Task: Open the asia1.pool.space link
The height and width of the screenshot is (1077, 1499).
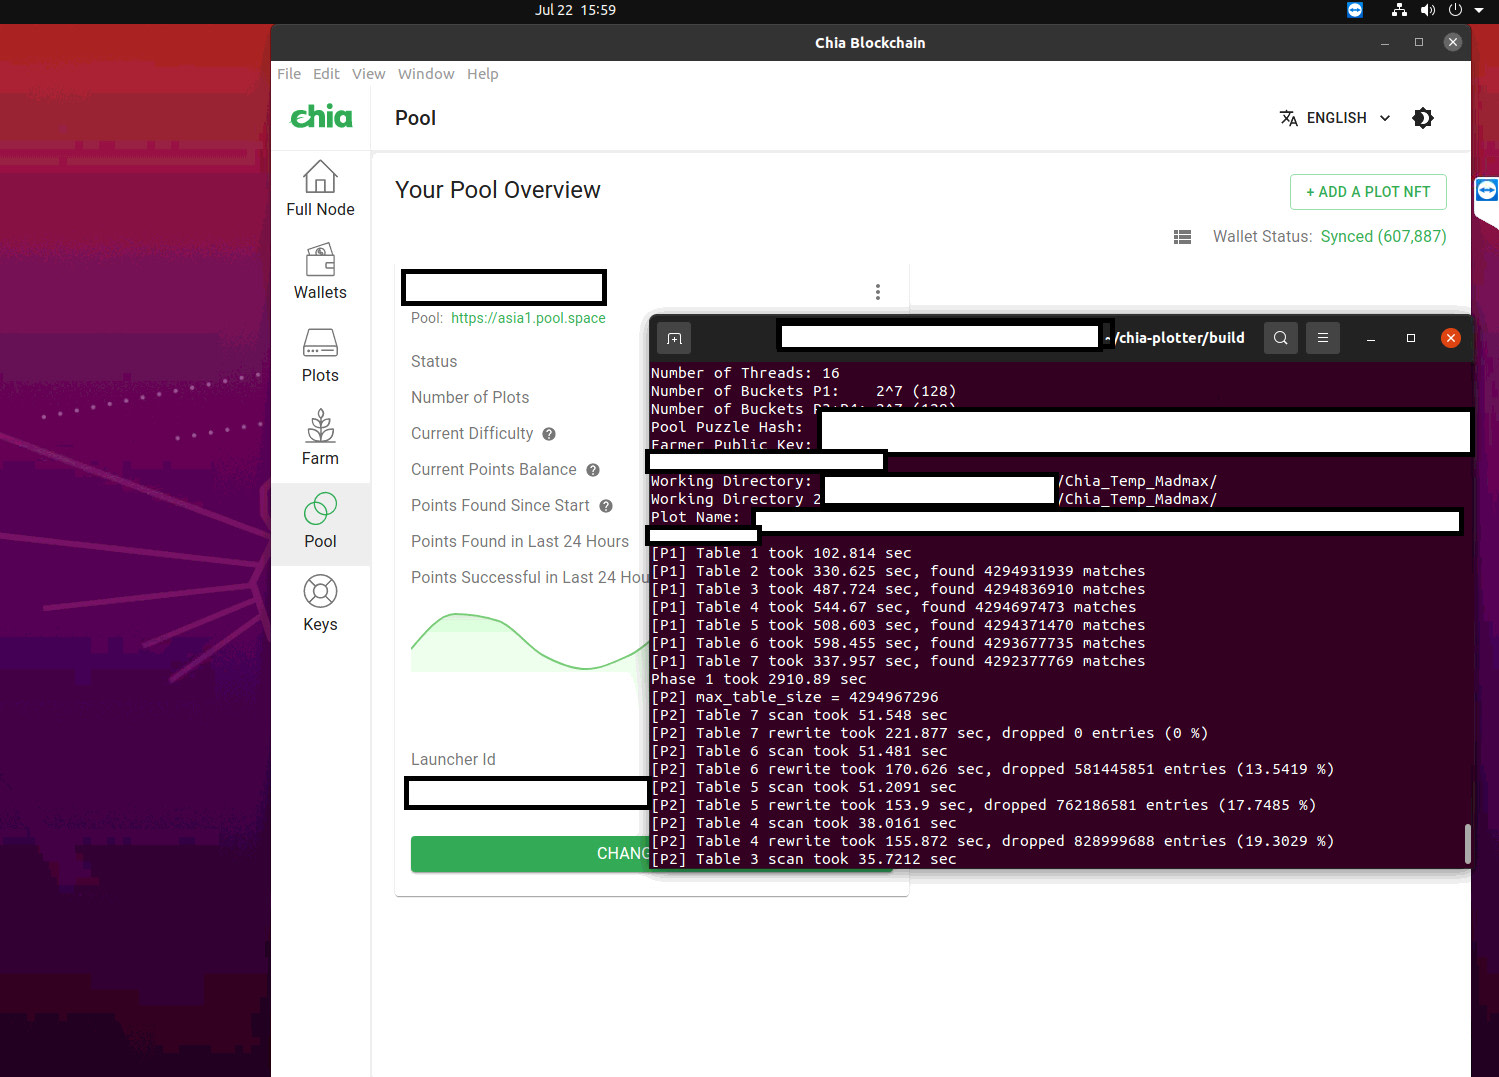Action: click(x=528, y=318)
